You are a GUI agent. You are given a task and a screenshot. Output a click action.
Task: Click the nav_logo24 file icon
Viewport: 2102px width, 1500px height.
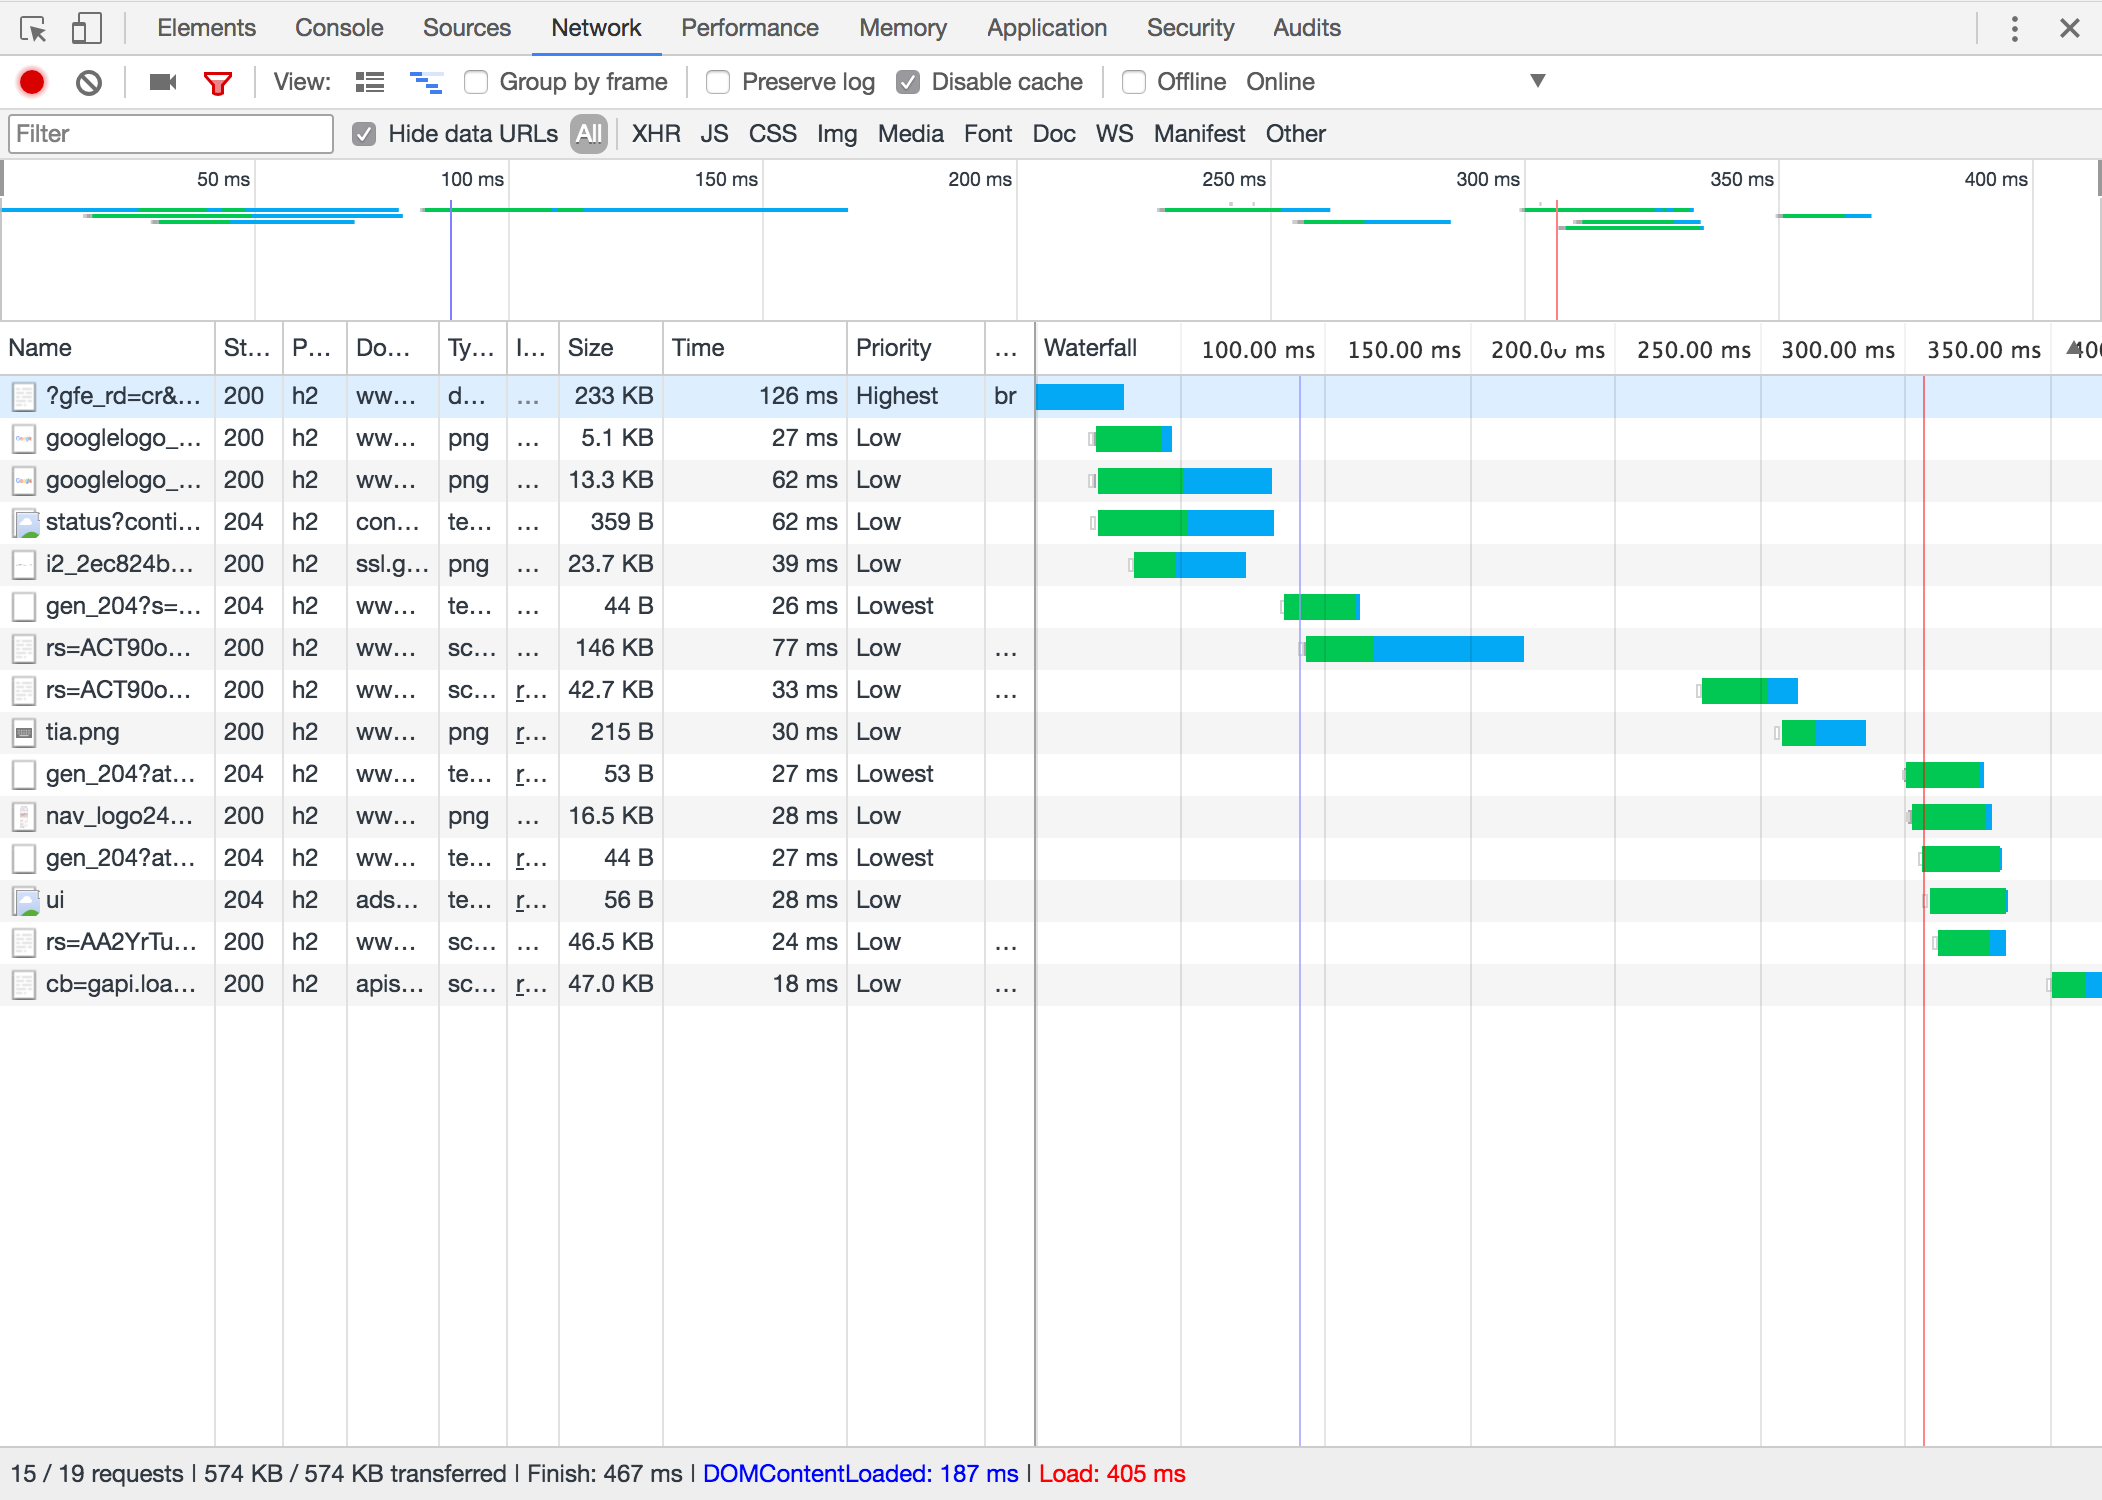[x=24, y=817]
